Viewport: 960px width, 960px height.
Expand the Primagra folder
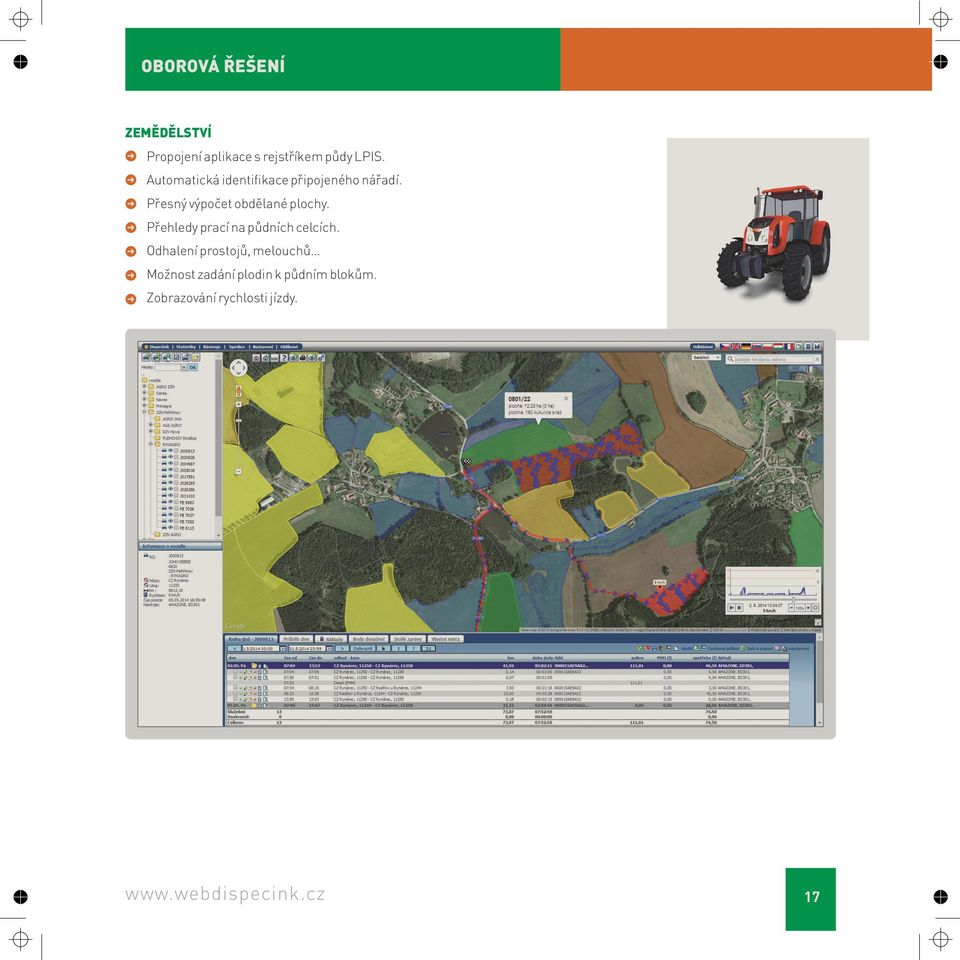144,405
